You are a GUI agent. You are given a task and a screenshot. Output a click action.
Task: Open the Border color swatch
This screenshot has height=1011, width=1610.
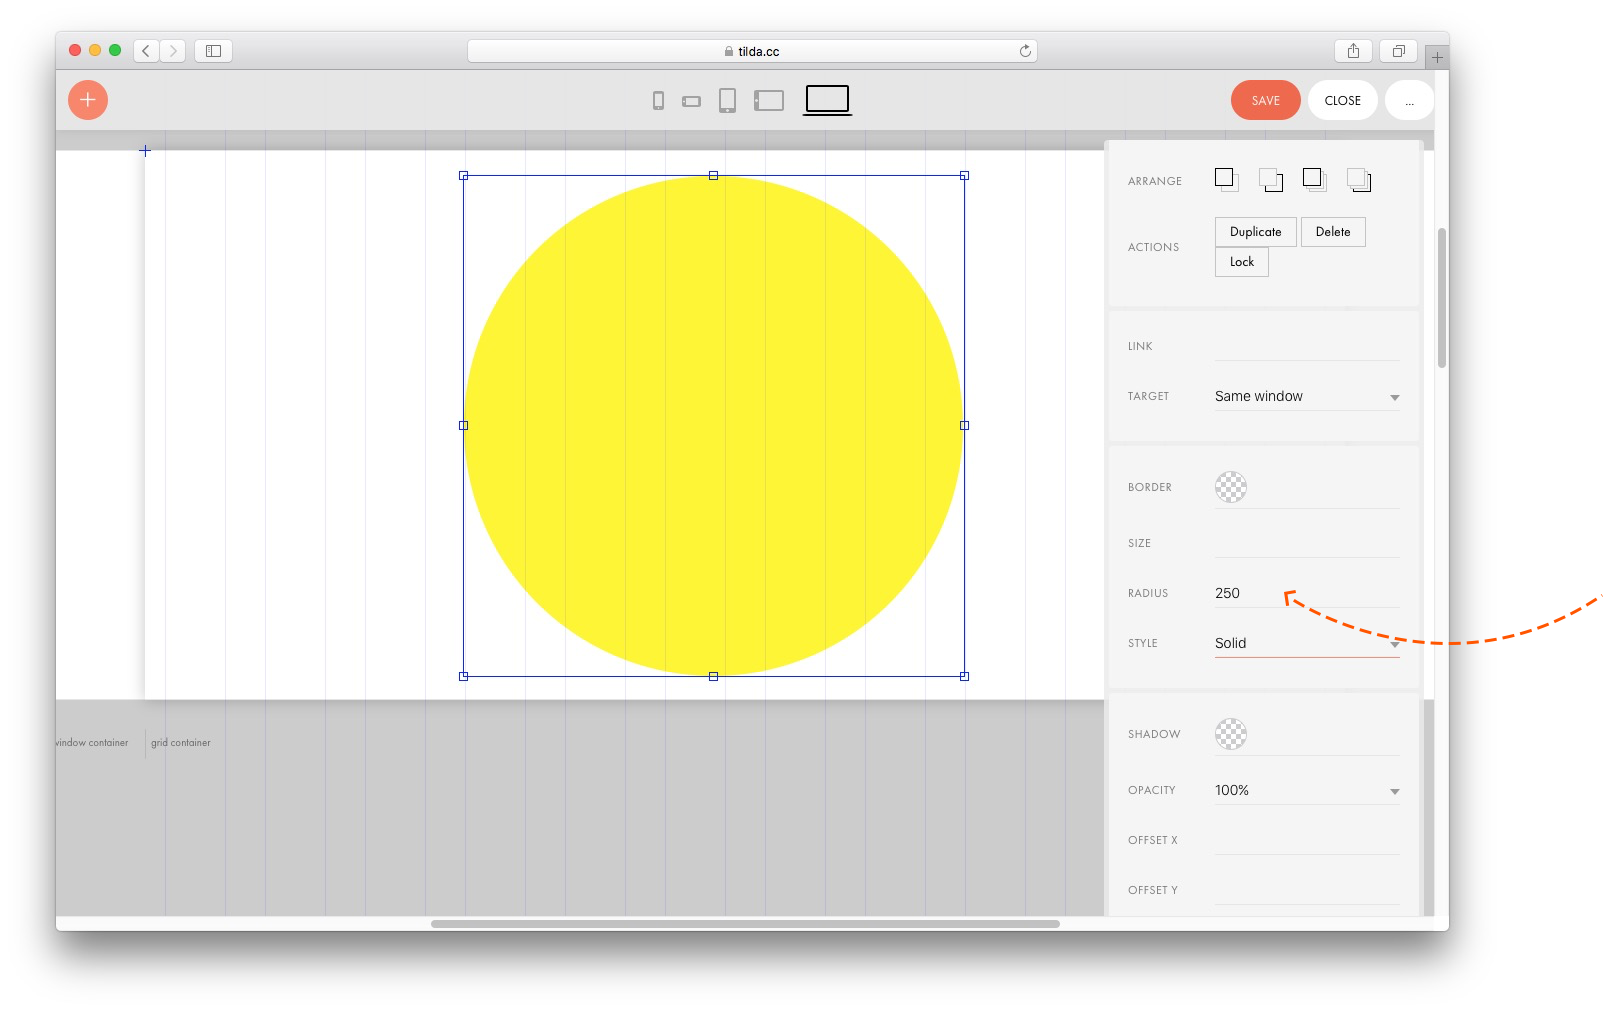[1230, 487]
